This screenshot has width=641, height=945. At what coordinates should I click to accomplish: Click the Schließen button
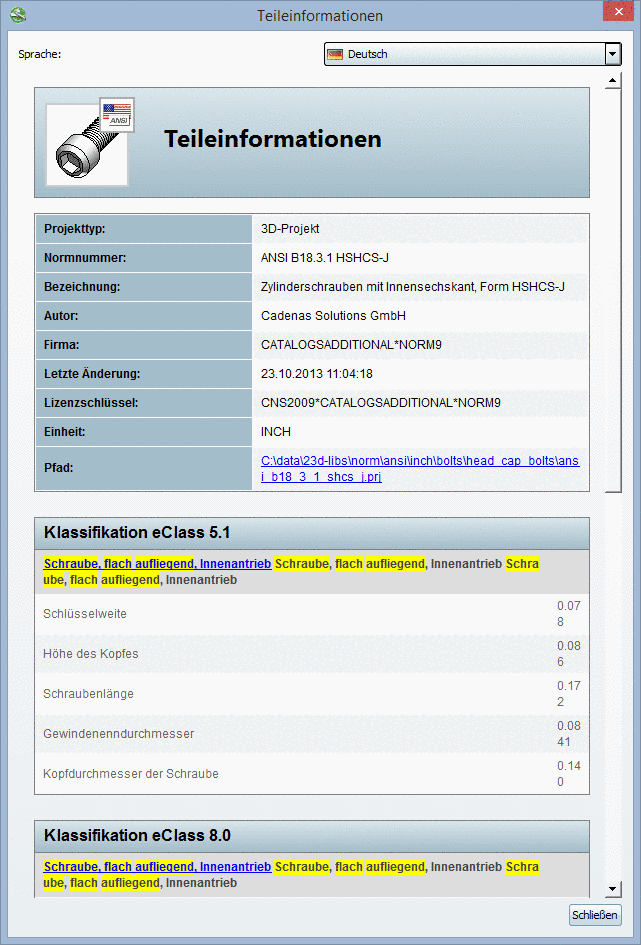point(595,915)
